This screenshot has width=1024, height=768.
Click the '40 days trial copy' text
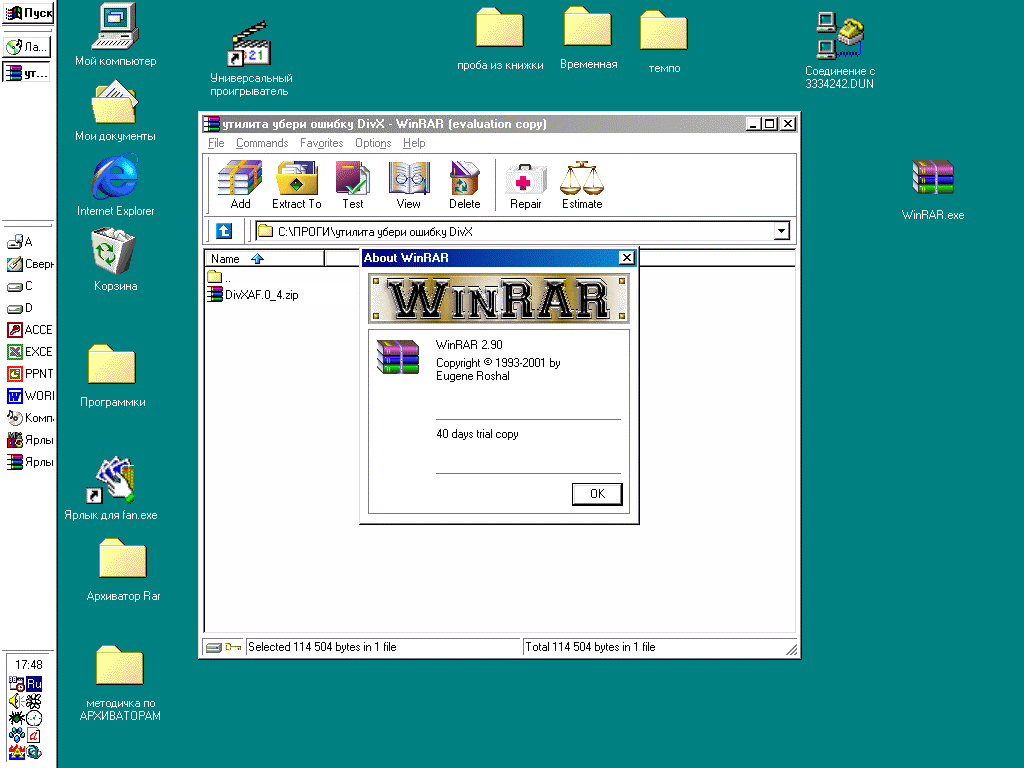477,434
